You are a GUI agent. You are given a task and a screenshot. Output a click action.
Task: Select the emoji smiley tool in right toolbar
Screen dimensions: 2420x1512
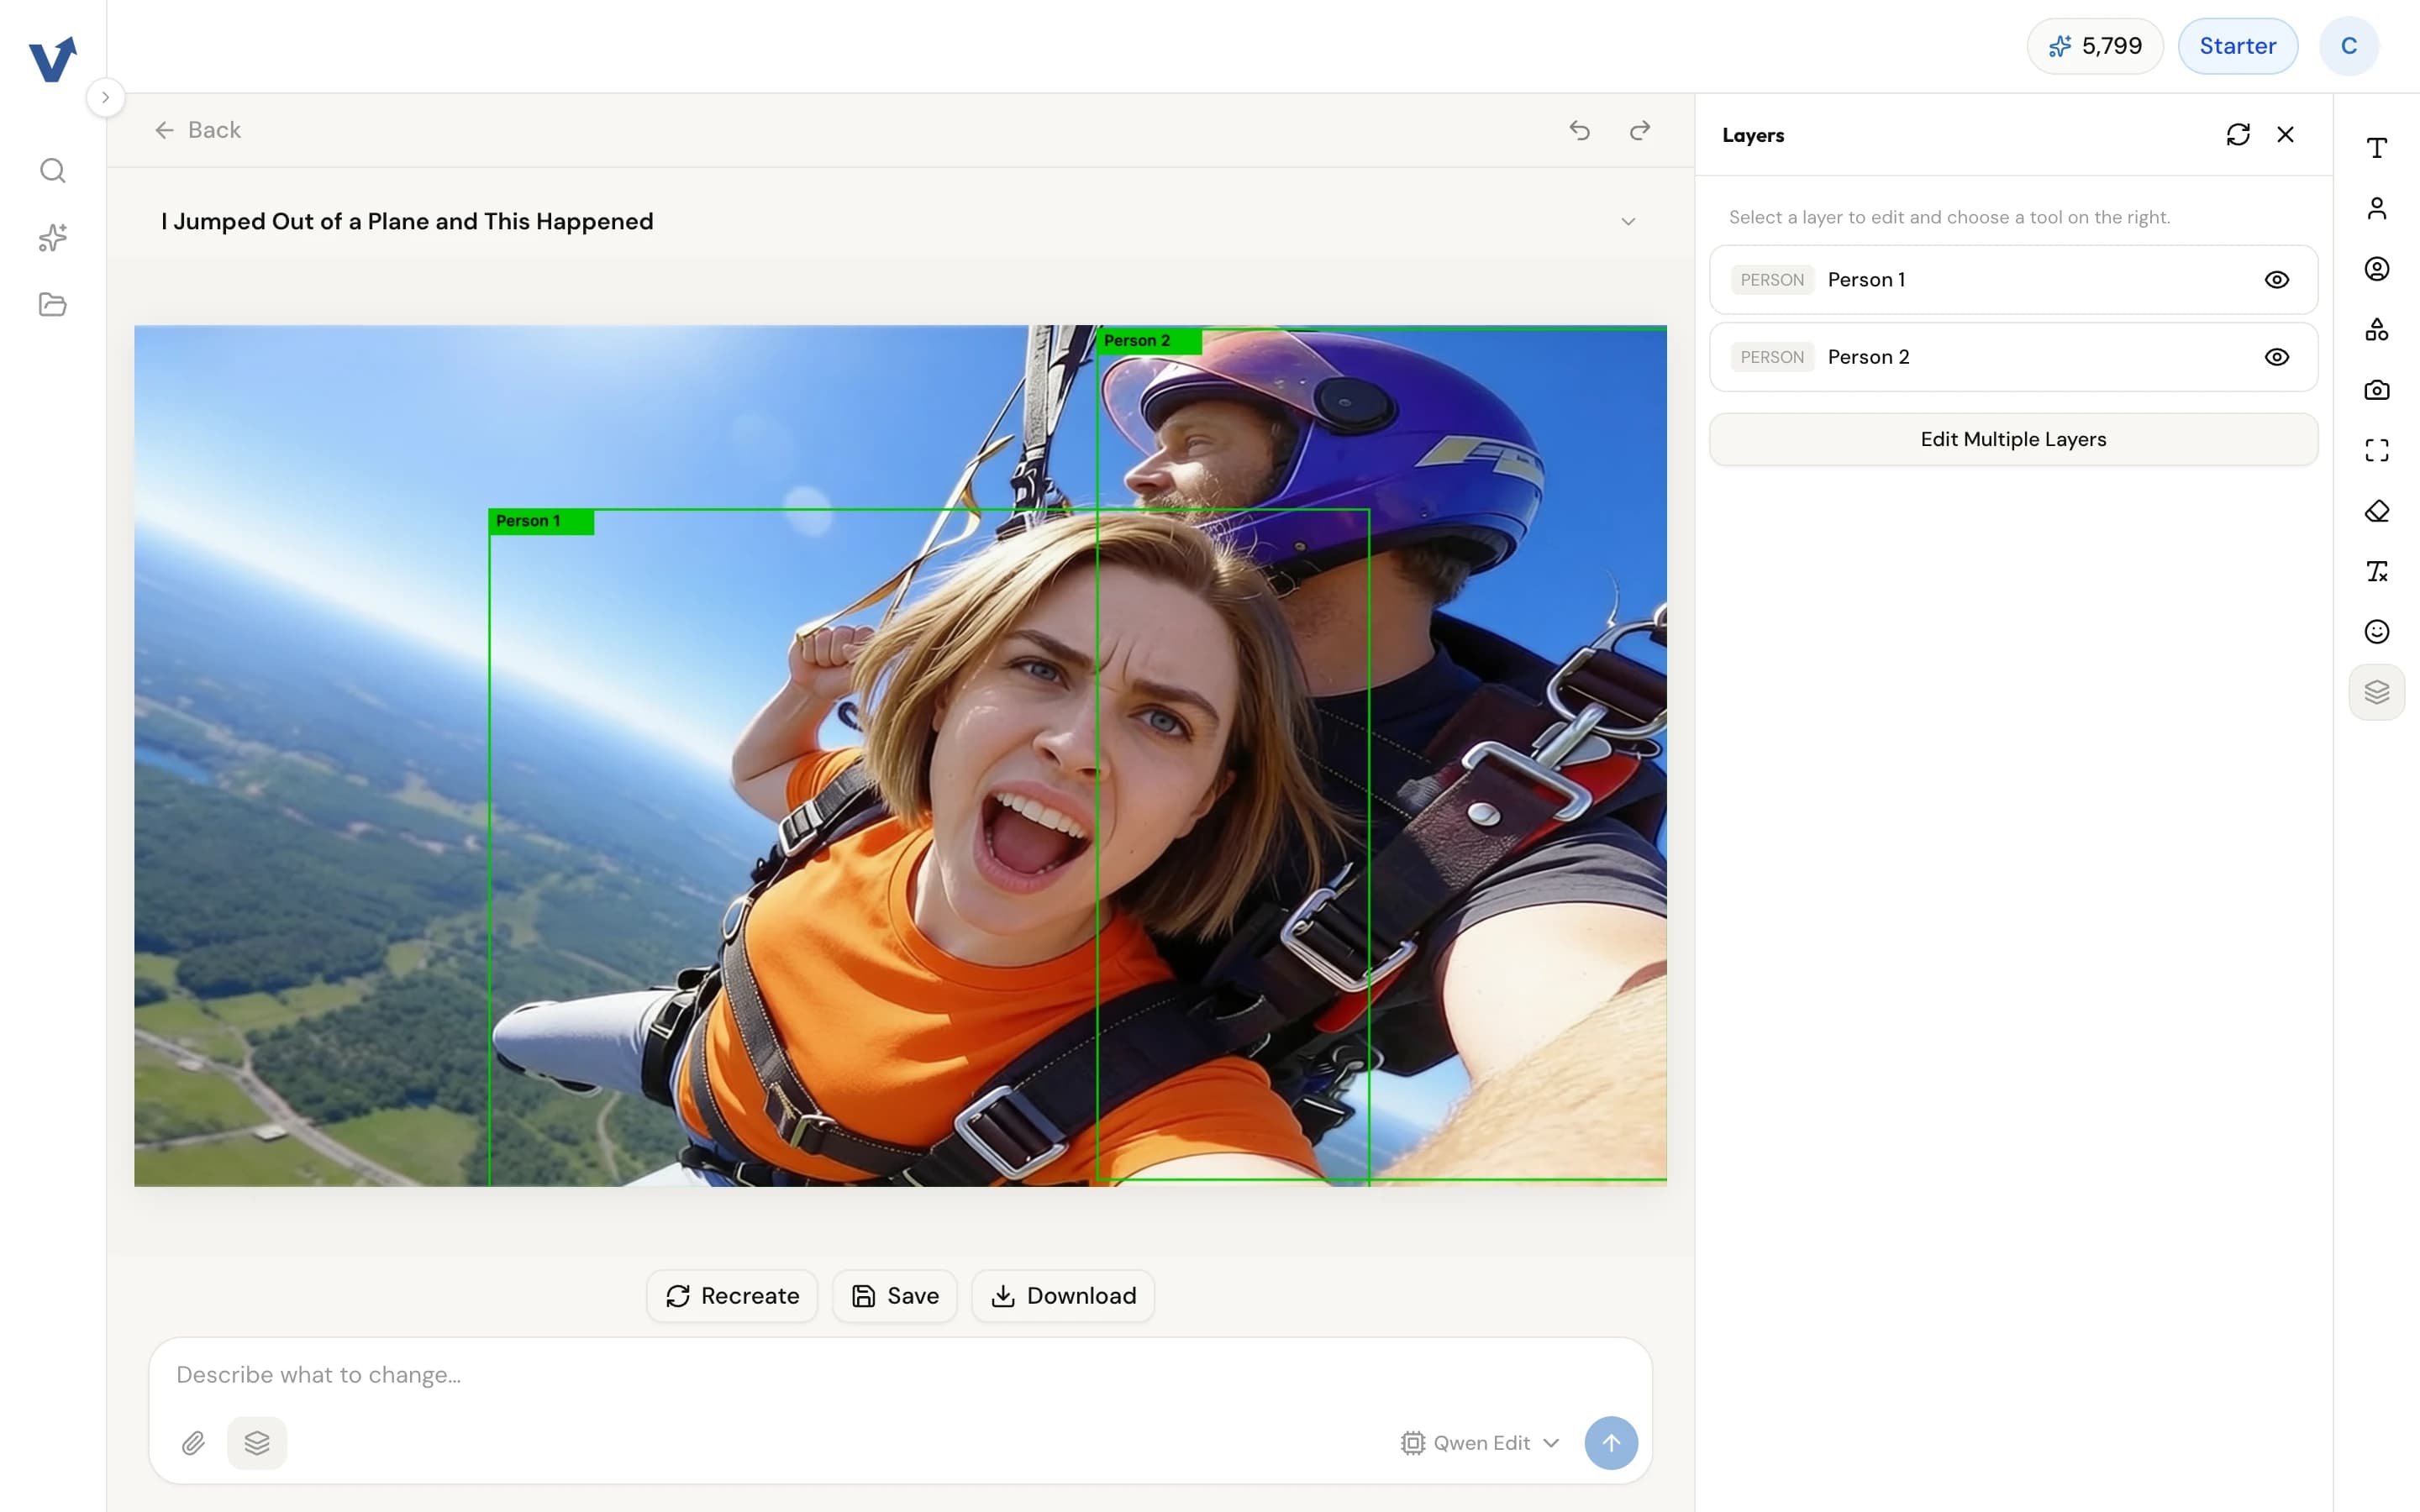tap(2376, 631)
